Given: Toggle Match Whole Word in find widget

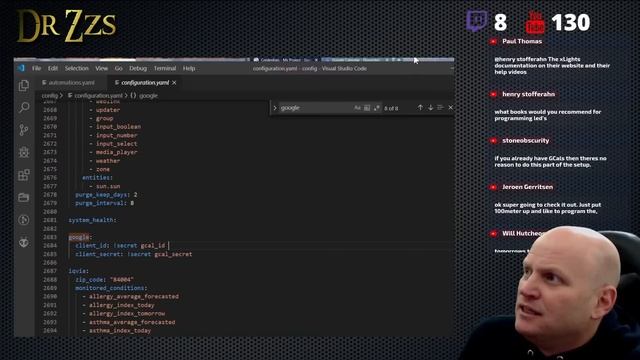Looking at the screenshot, I should point(367,108).
